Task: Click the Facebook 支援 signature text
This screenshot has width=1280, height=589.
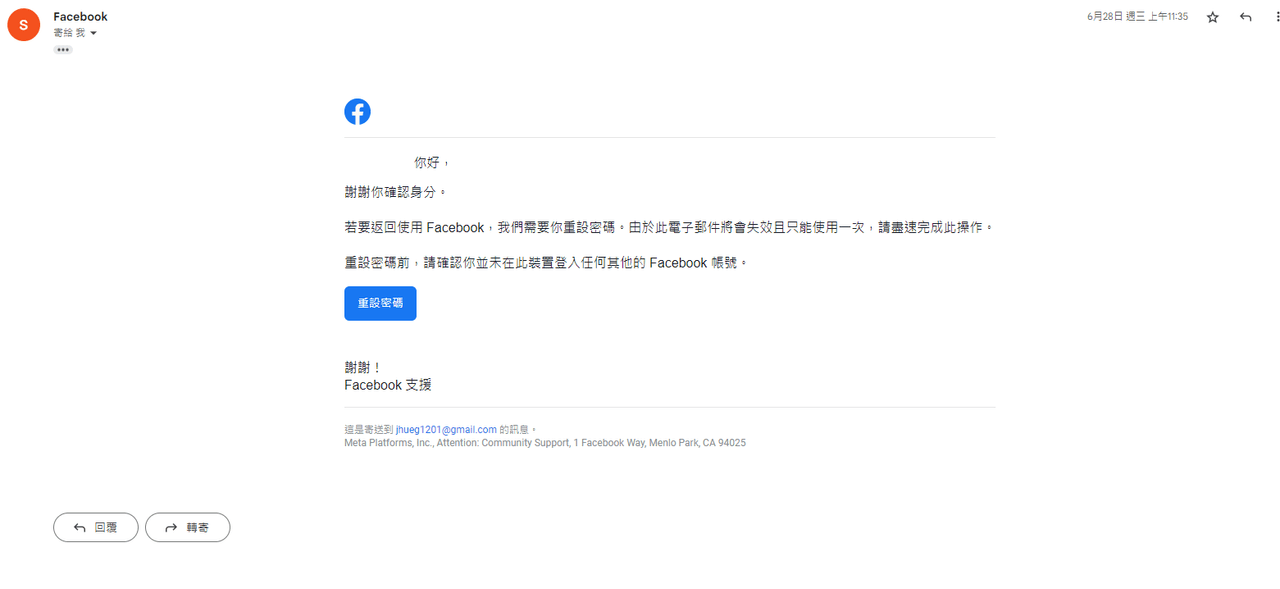Action: click(388, 385)
